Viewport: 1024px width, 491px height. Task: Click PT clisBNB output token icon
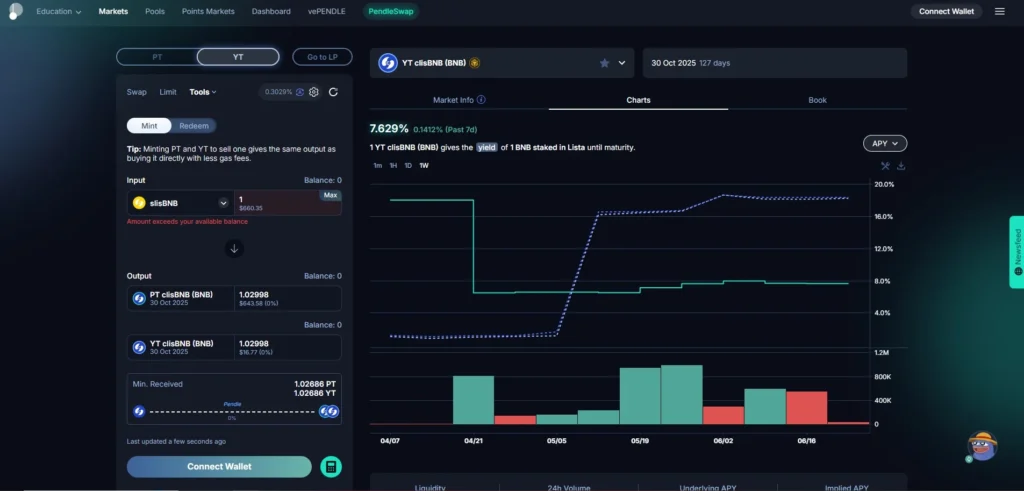coord(139,298)
